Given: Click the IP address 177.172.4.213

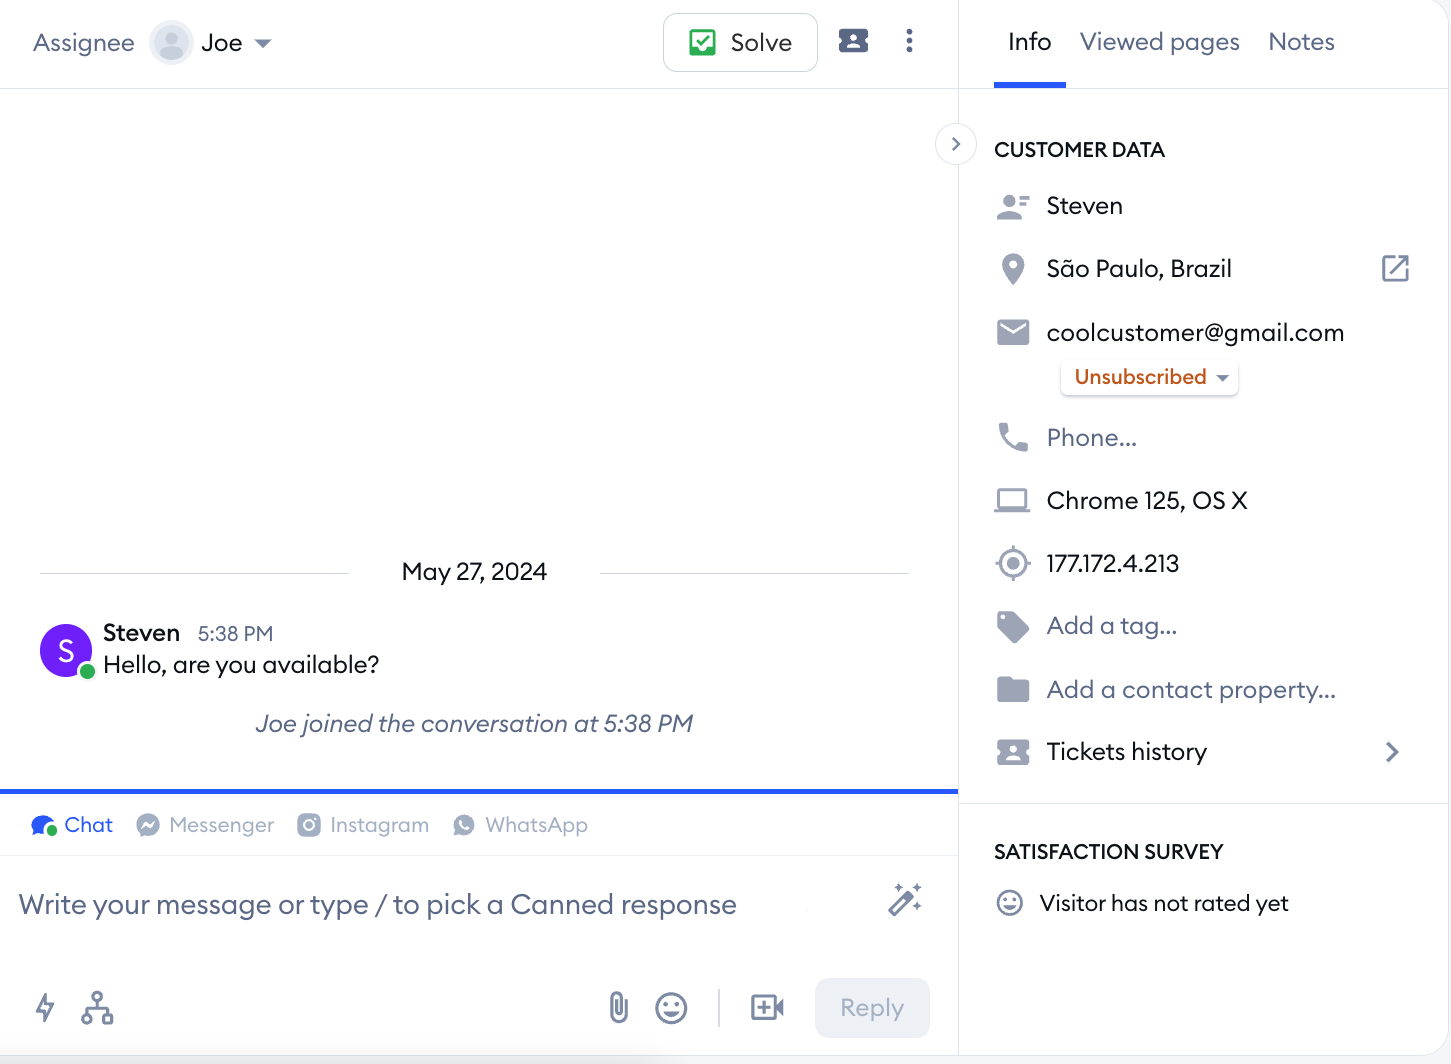Looking at the screenshot, I should coord(1112,564).
